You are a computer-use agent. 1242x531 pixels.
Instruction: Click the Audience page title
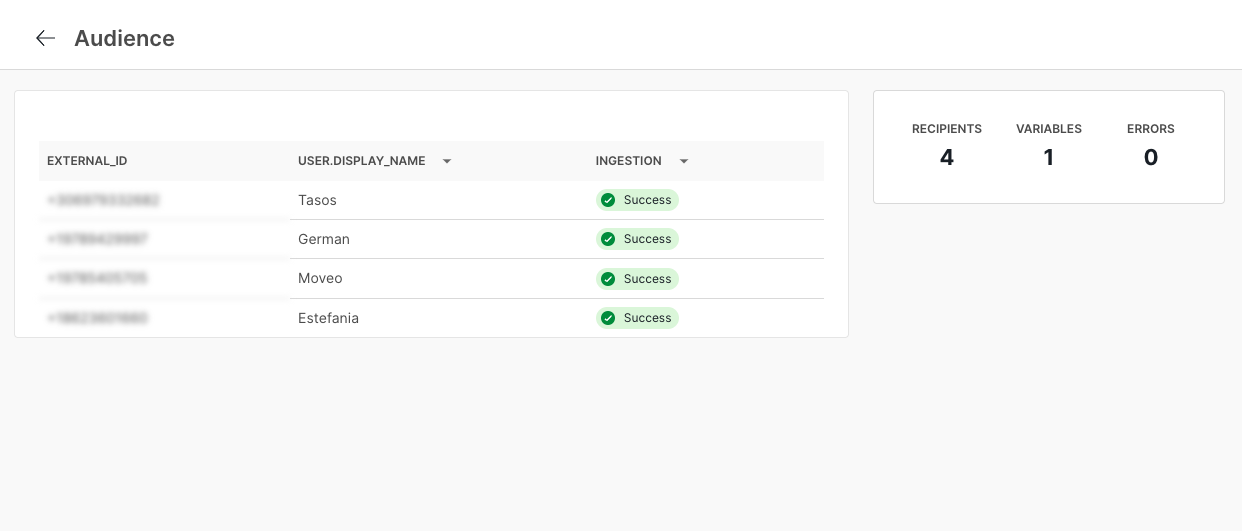124,38
